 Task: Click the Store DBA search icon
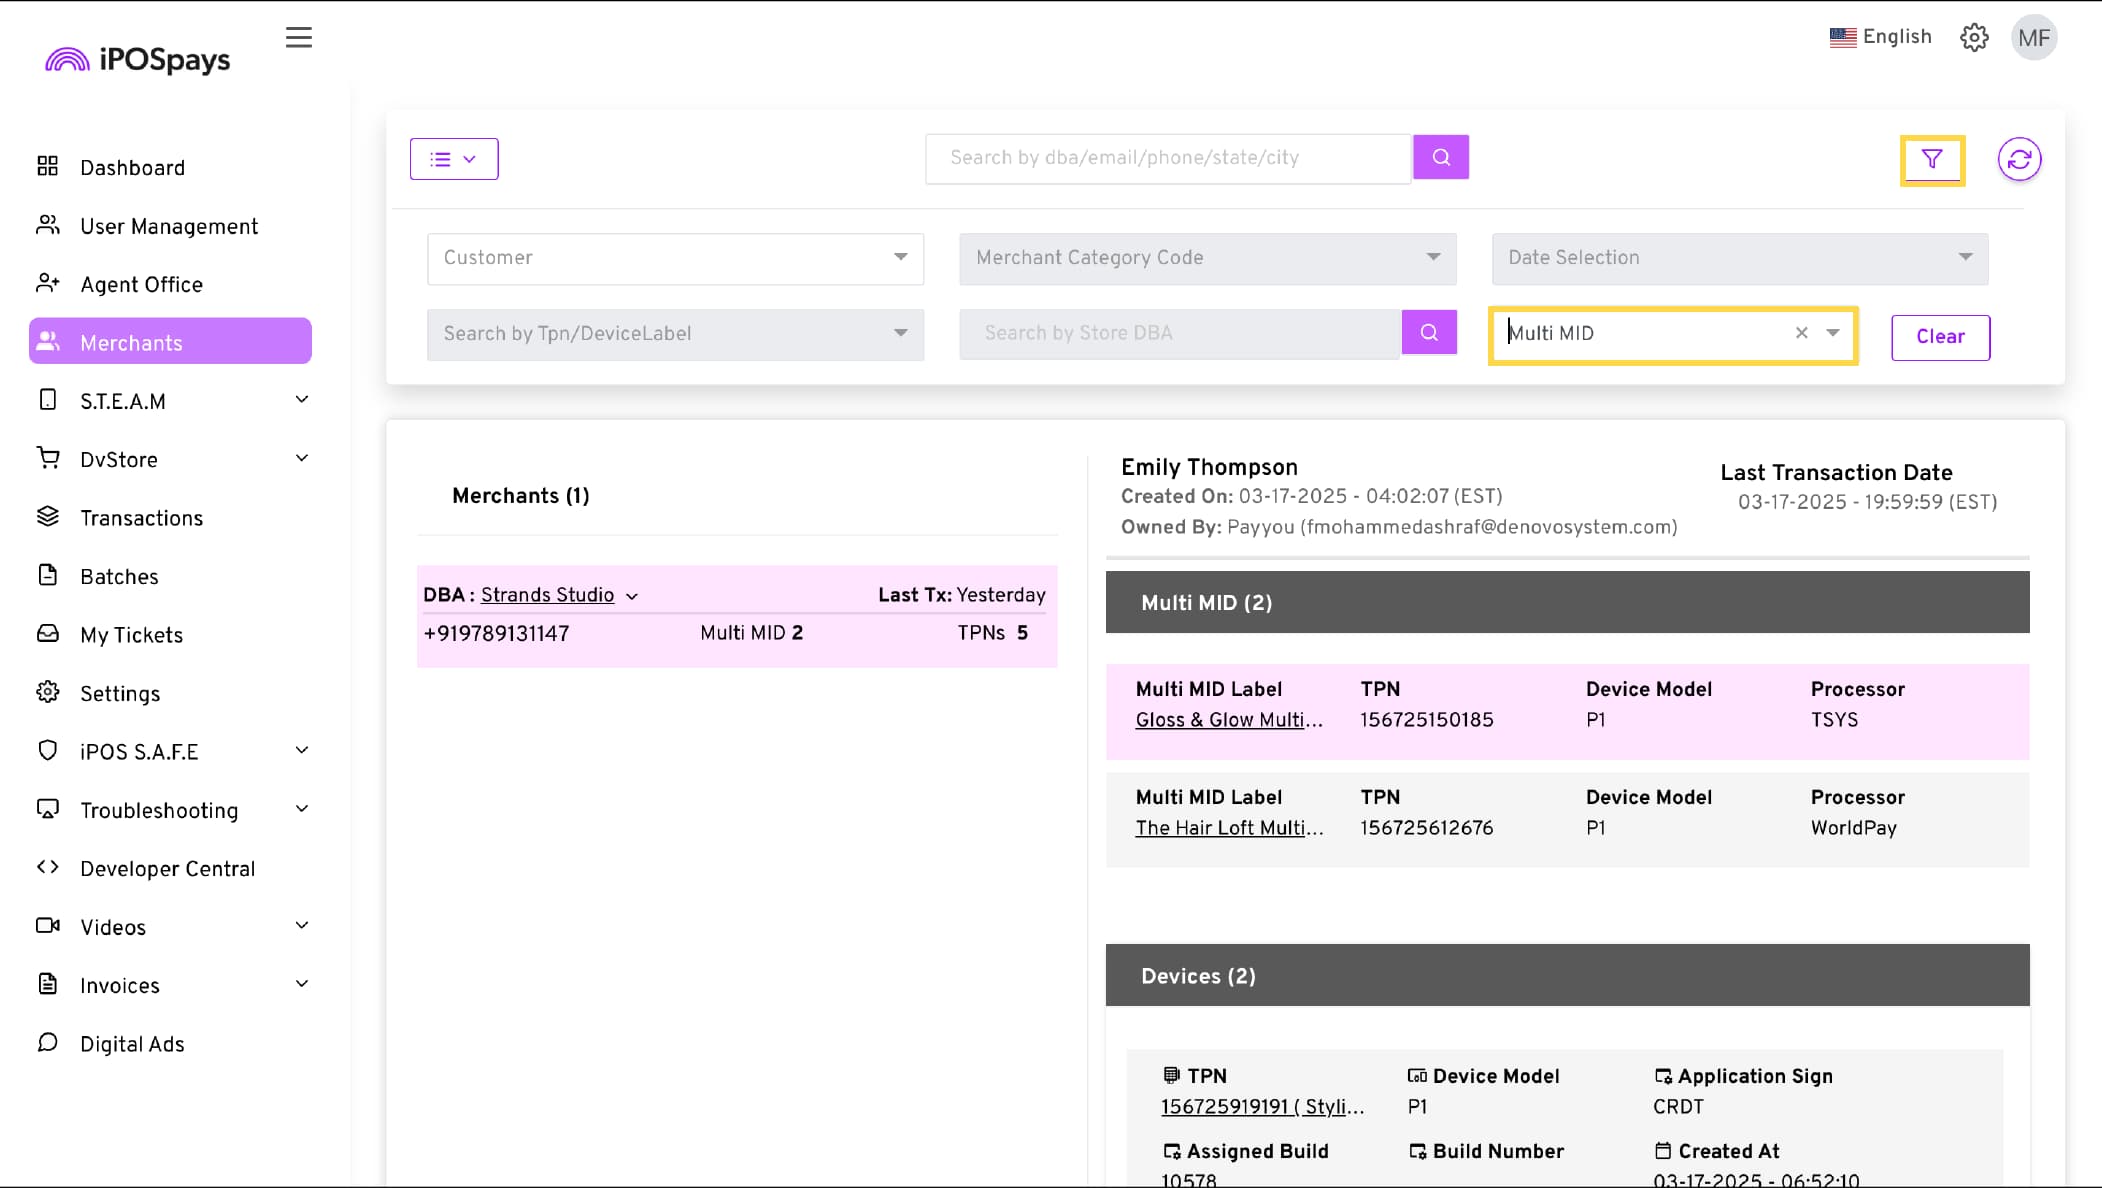tap(1428, 332)
